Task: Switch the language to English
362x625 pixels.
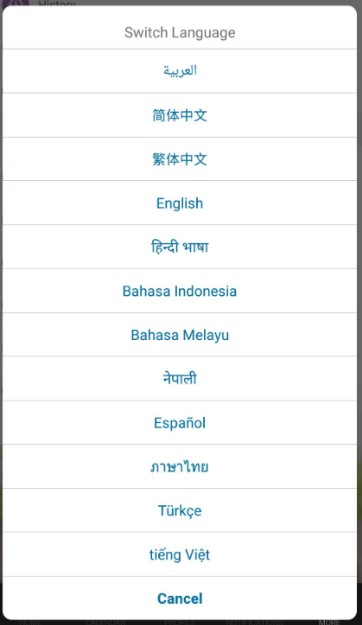Action: tap(180, 203)
